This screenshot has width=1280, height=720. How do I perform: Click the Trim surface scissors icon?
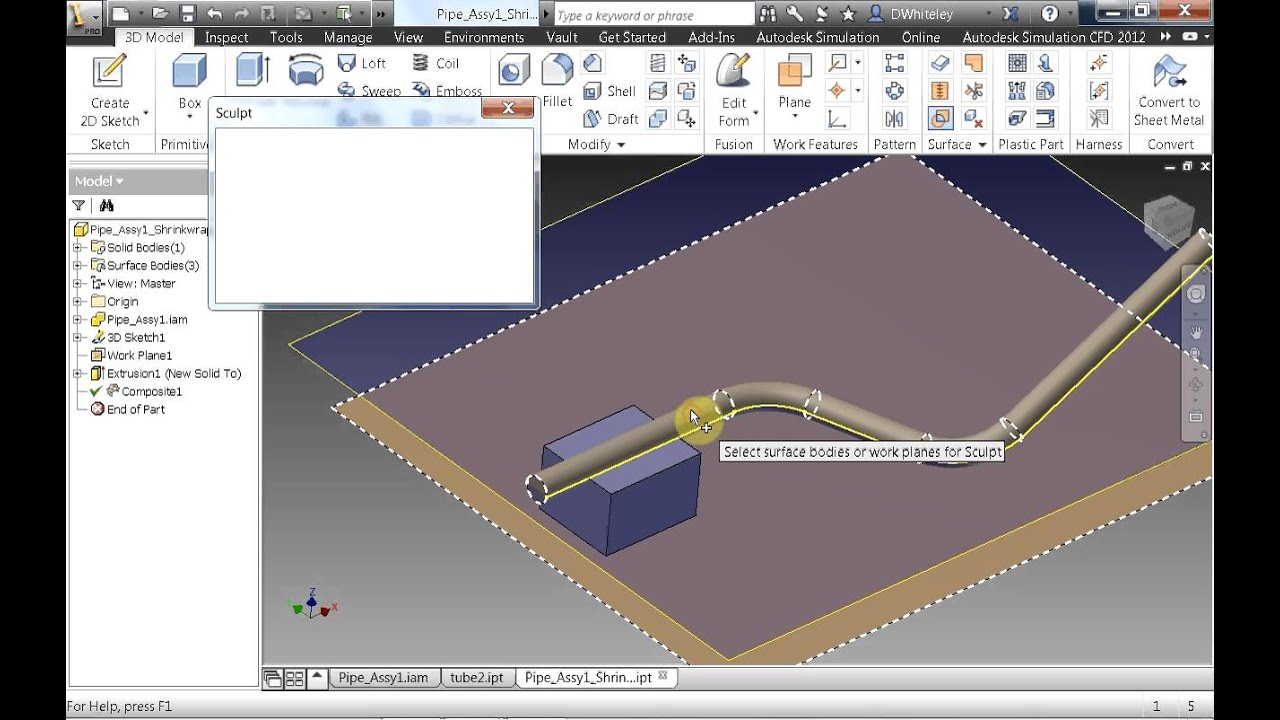point(973,91)
